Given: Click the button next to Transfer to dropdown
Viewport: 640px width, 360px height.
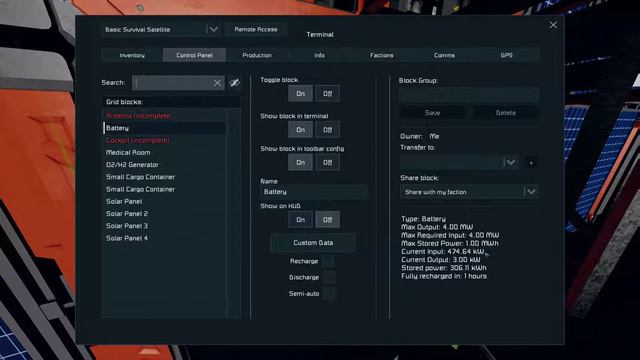Looking at the screenshot, I should point(531,163).
